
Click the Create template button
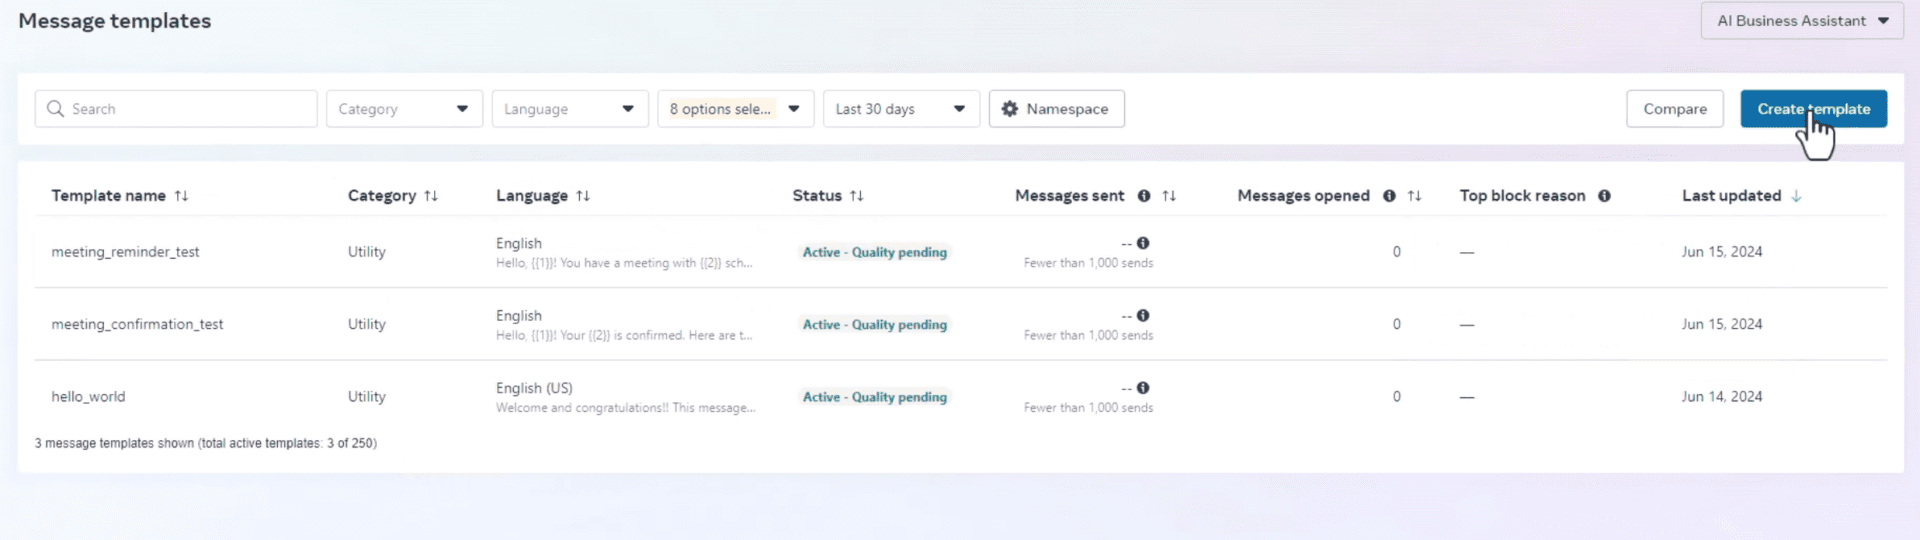pos(1813,109)
